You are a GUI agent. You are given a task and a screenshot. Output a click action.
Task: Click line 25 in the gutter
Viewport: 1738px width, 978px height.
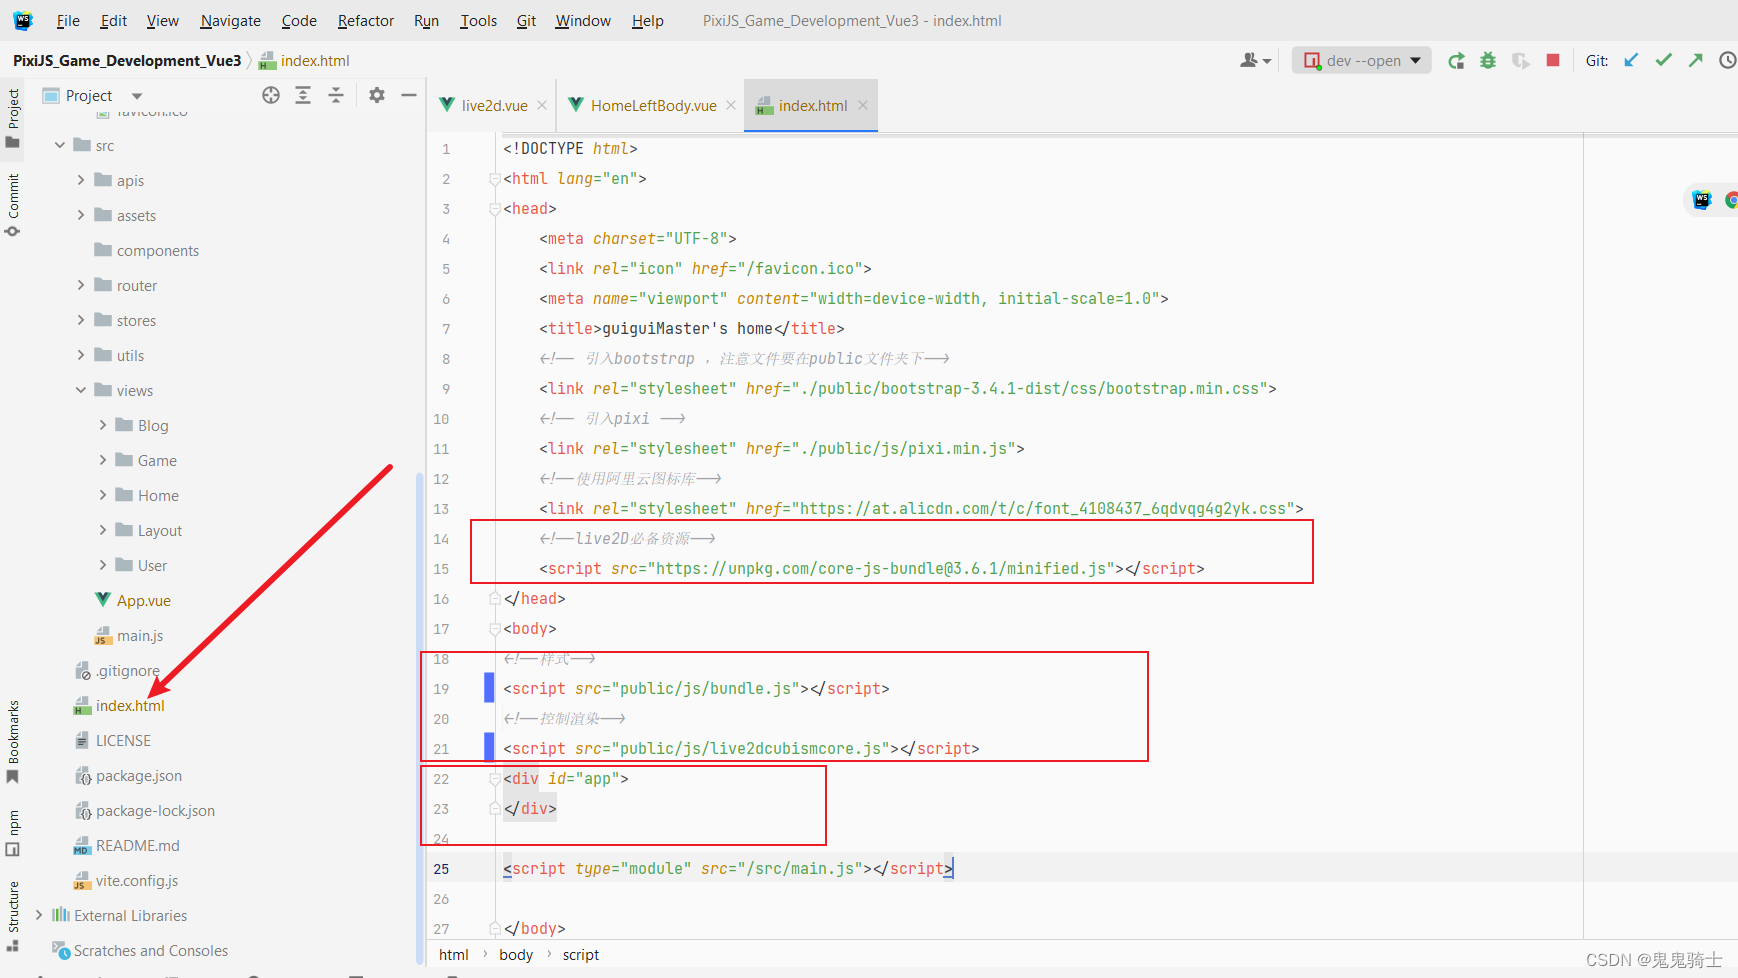(441, 869)
